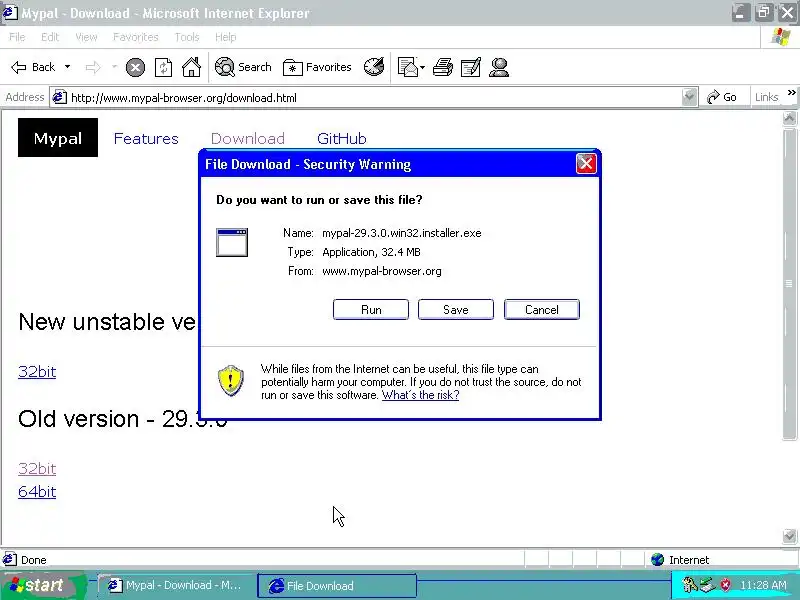Open the Tools menu
800x600 pixels.
click(187, 37)
